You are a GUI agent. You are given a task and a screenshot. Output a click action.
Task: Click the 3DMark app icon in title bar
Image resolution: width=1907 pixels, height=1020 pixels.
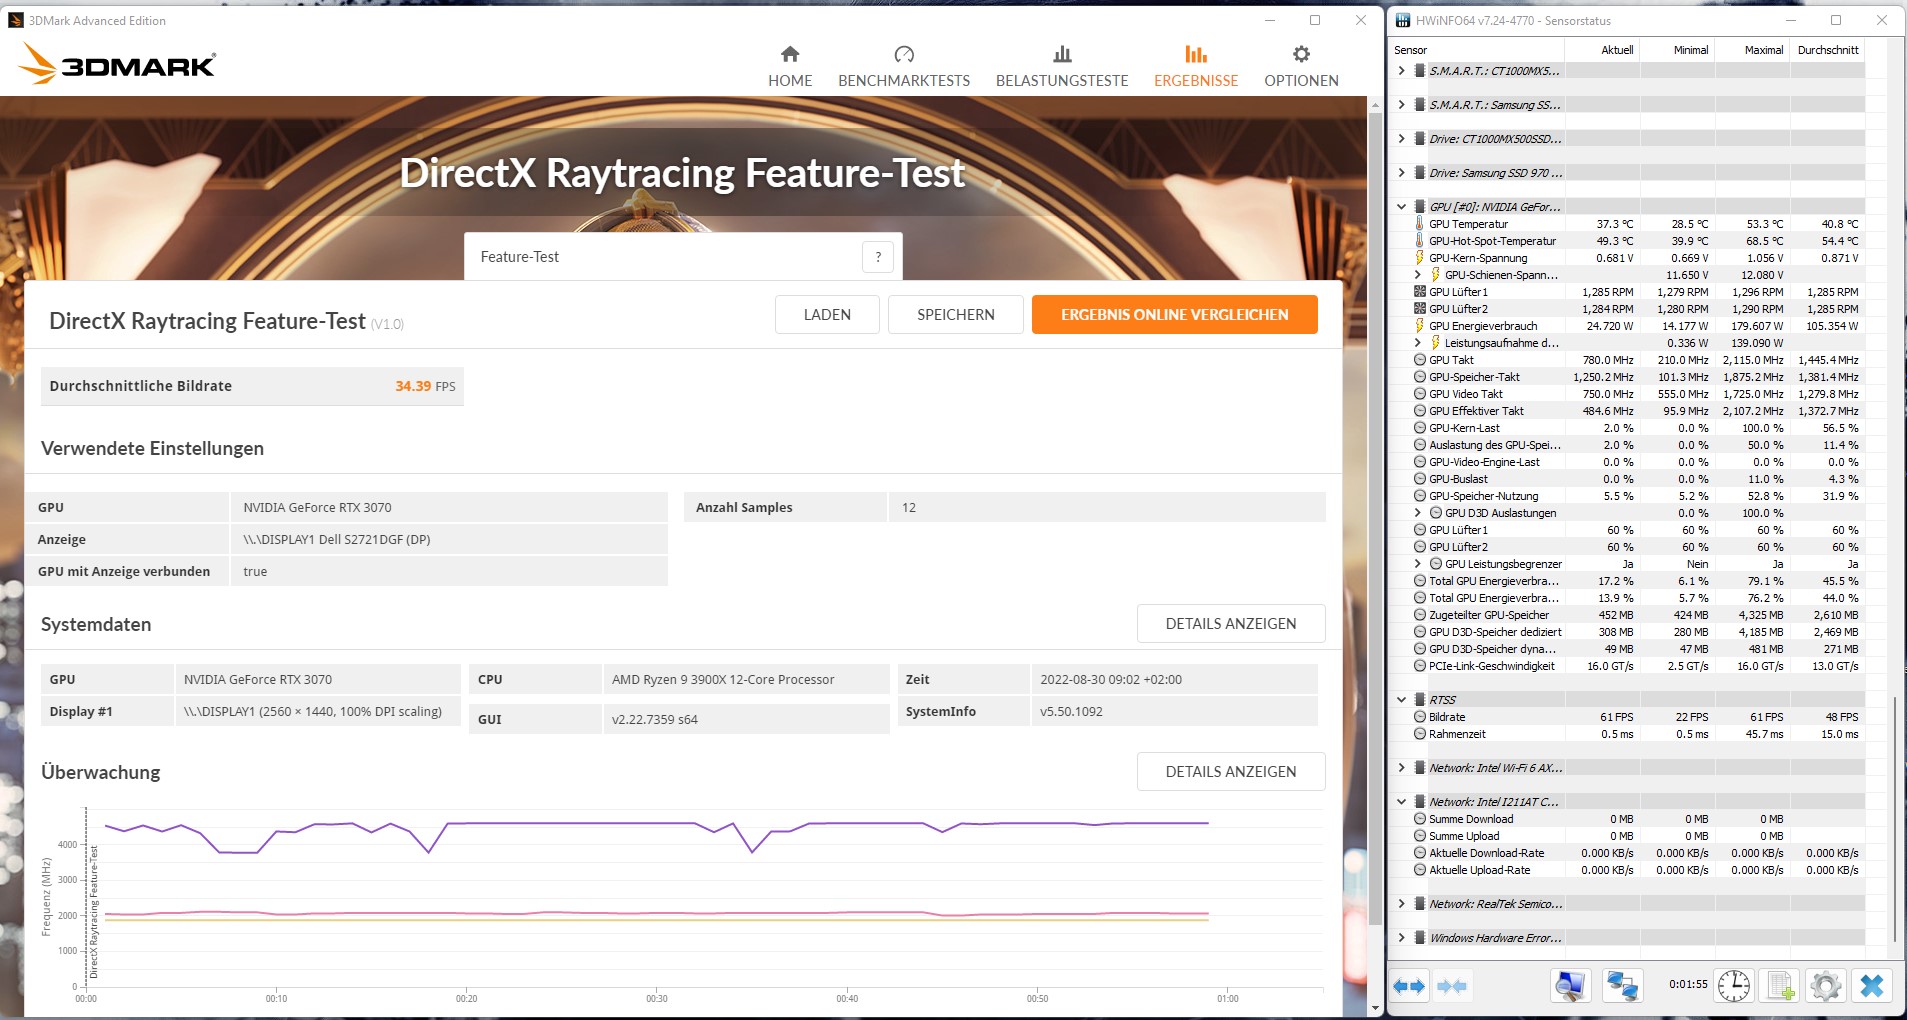15,20
